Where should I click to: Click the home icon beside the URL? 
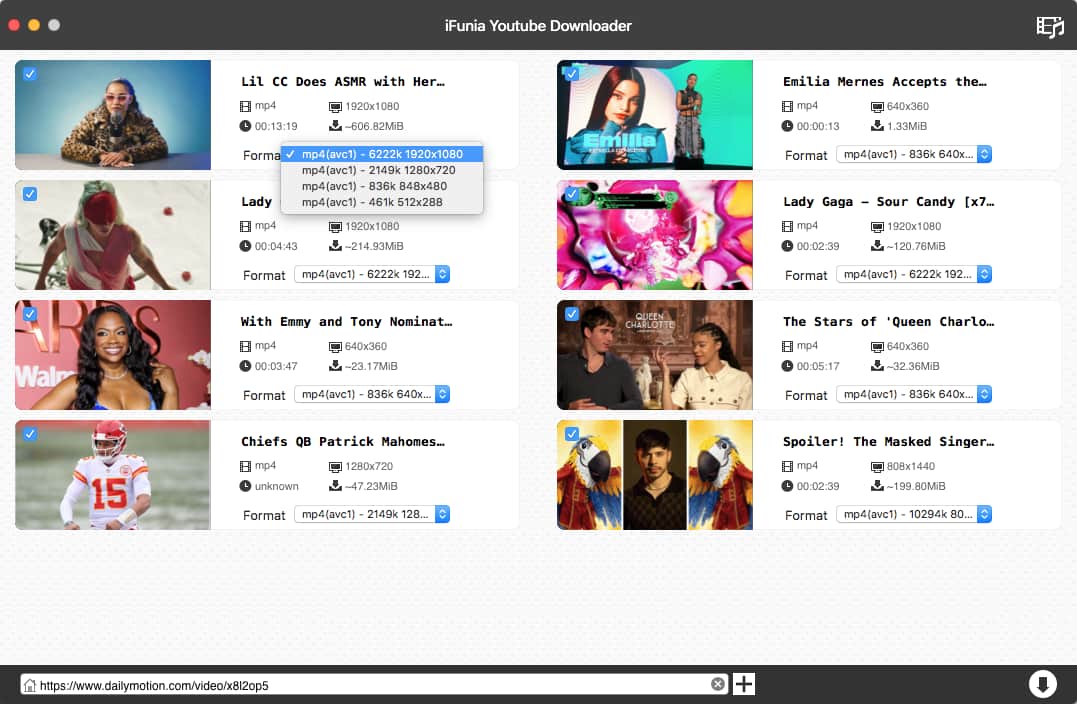[30, 685]
